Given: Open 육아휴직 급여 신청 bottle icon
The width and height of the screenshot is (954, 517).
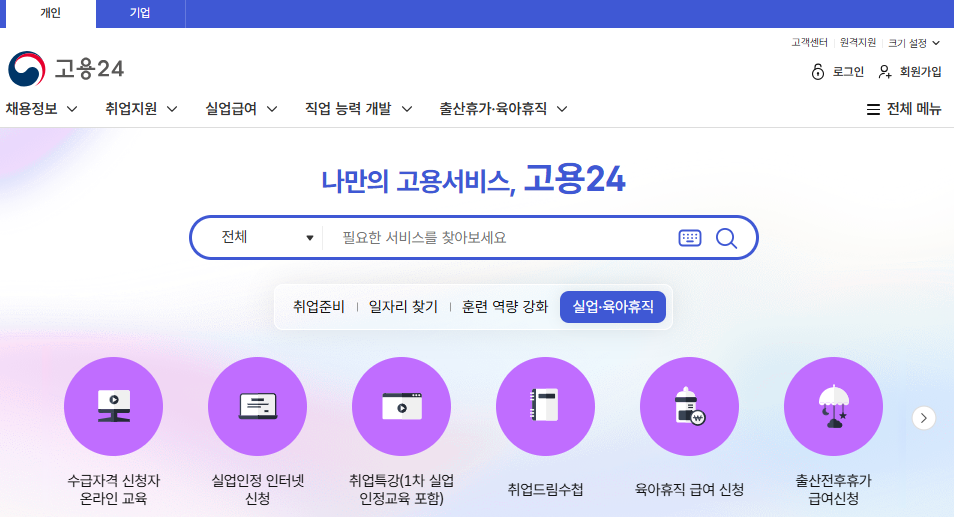Looking at the screenshot, I should click(x=689, y=406).
